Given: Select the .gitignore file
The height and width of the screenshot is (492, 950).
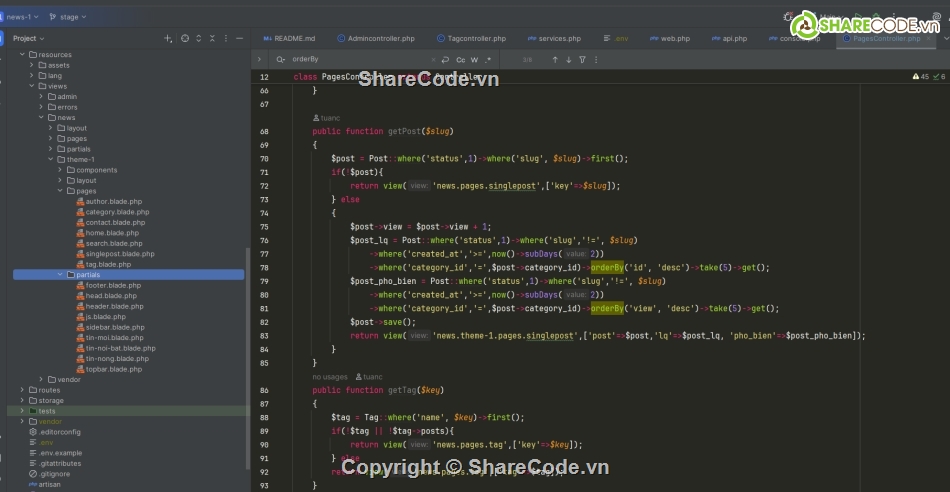Looking at the screenshot, I should (x=54, y=474).
